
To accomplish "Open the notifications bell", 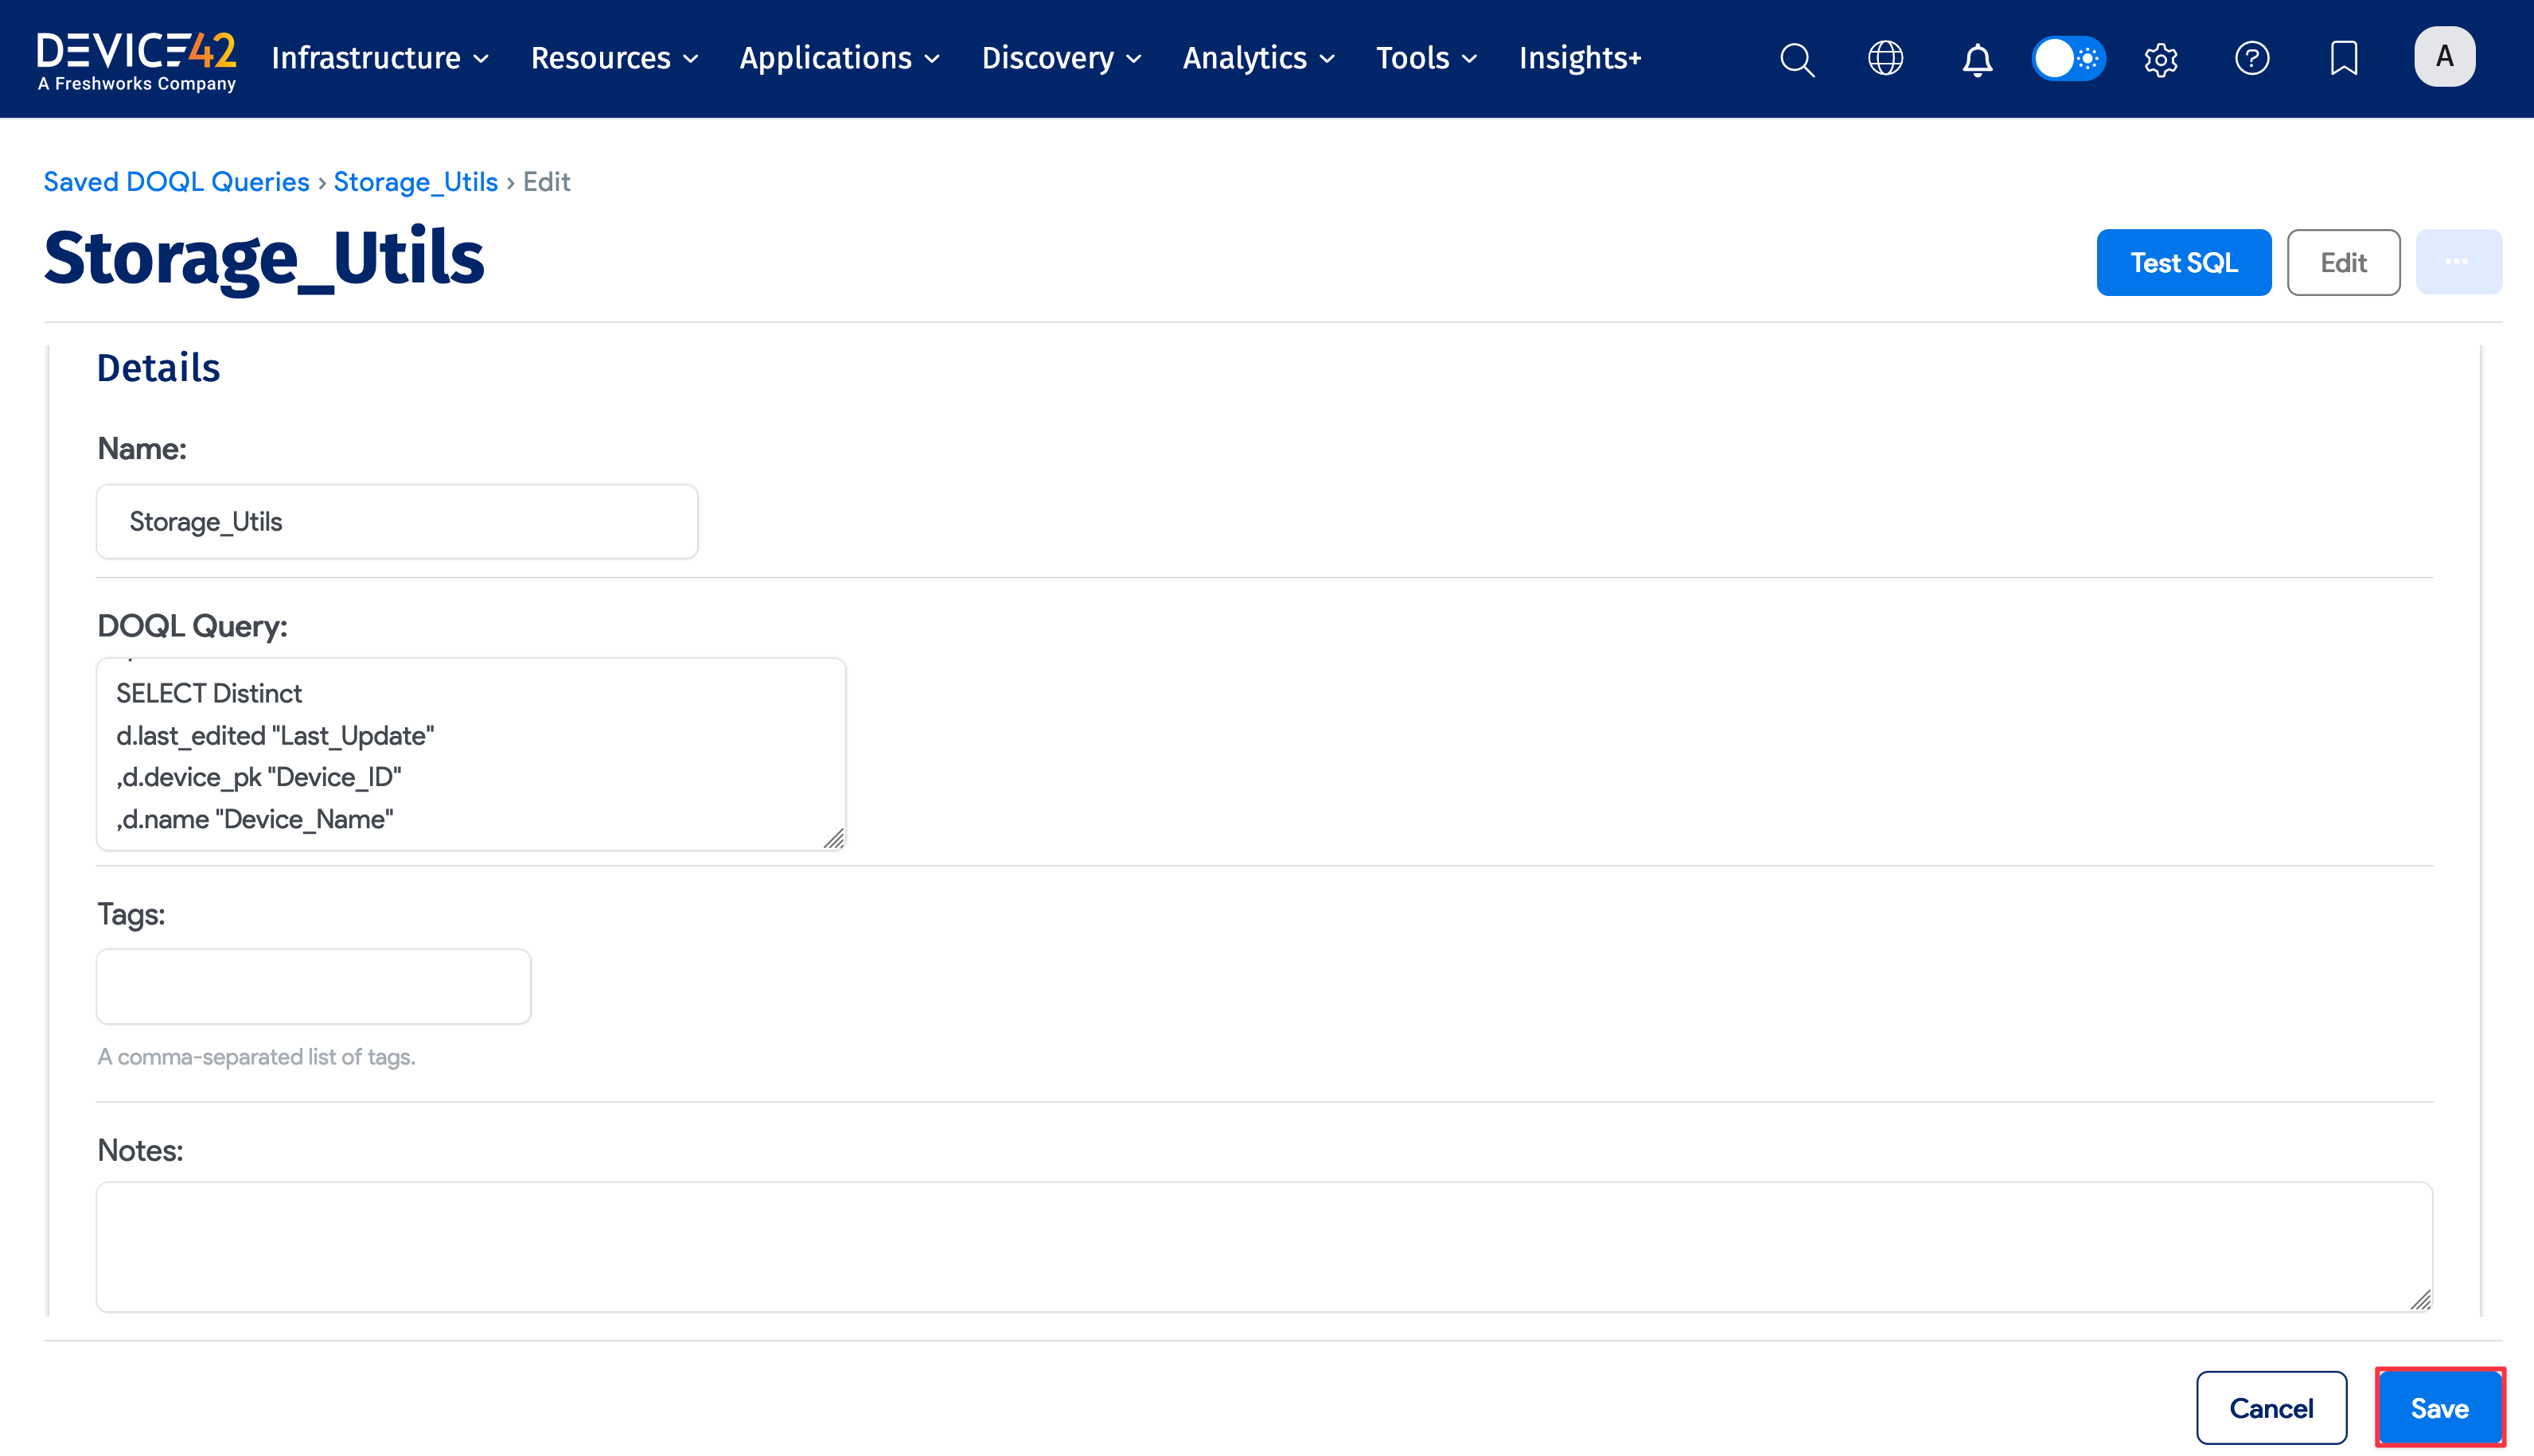I will (1976, 59).
